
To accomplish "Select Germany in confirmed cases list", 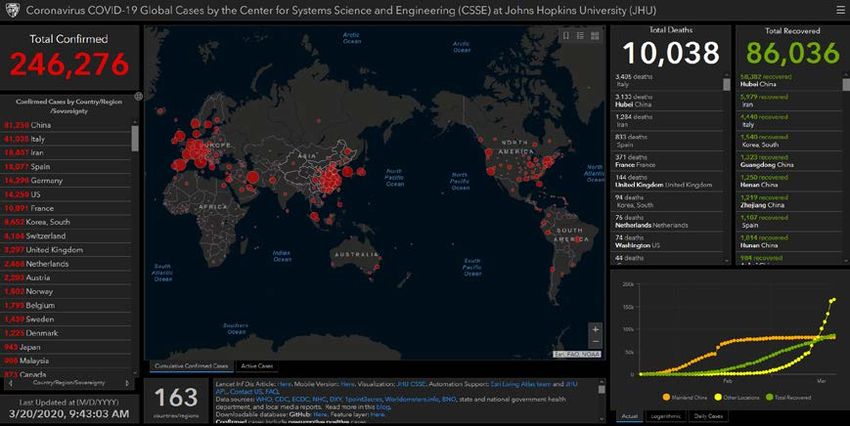I will coord(66,180).
